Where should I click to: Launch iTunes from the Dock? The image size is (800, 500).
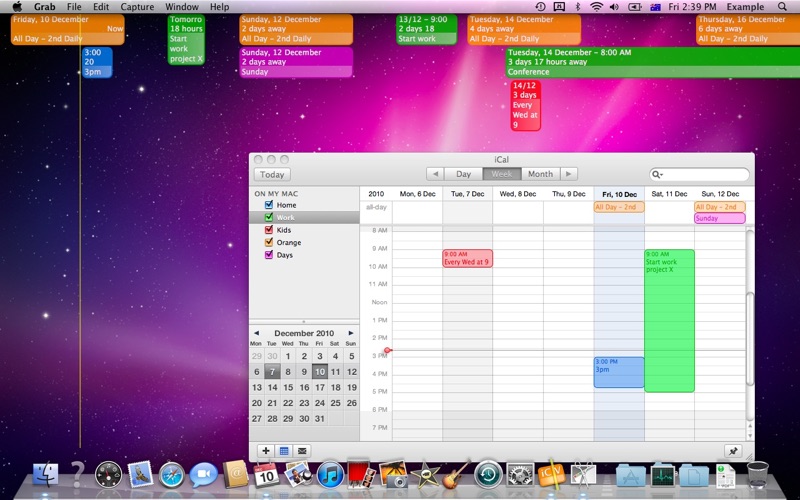click(330, 474)
